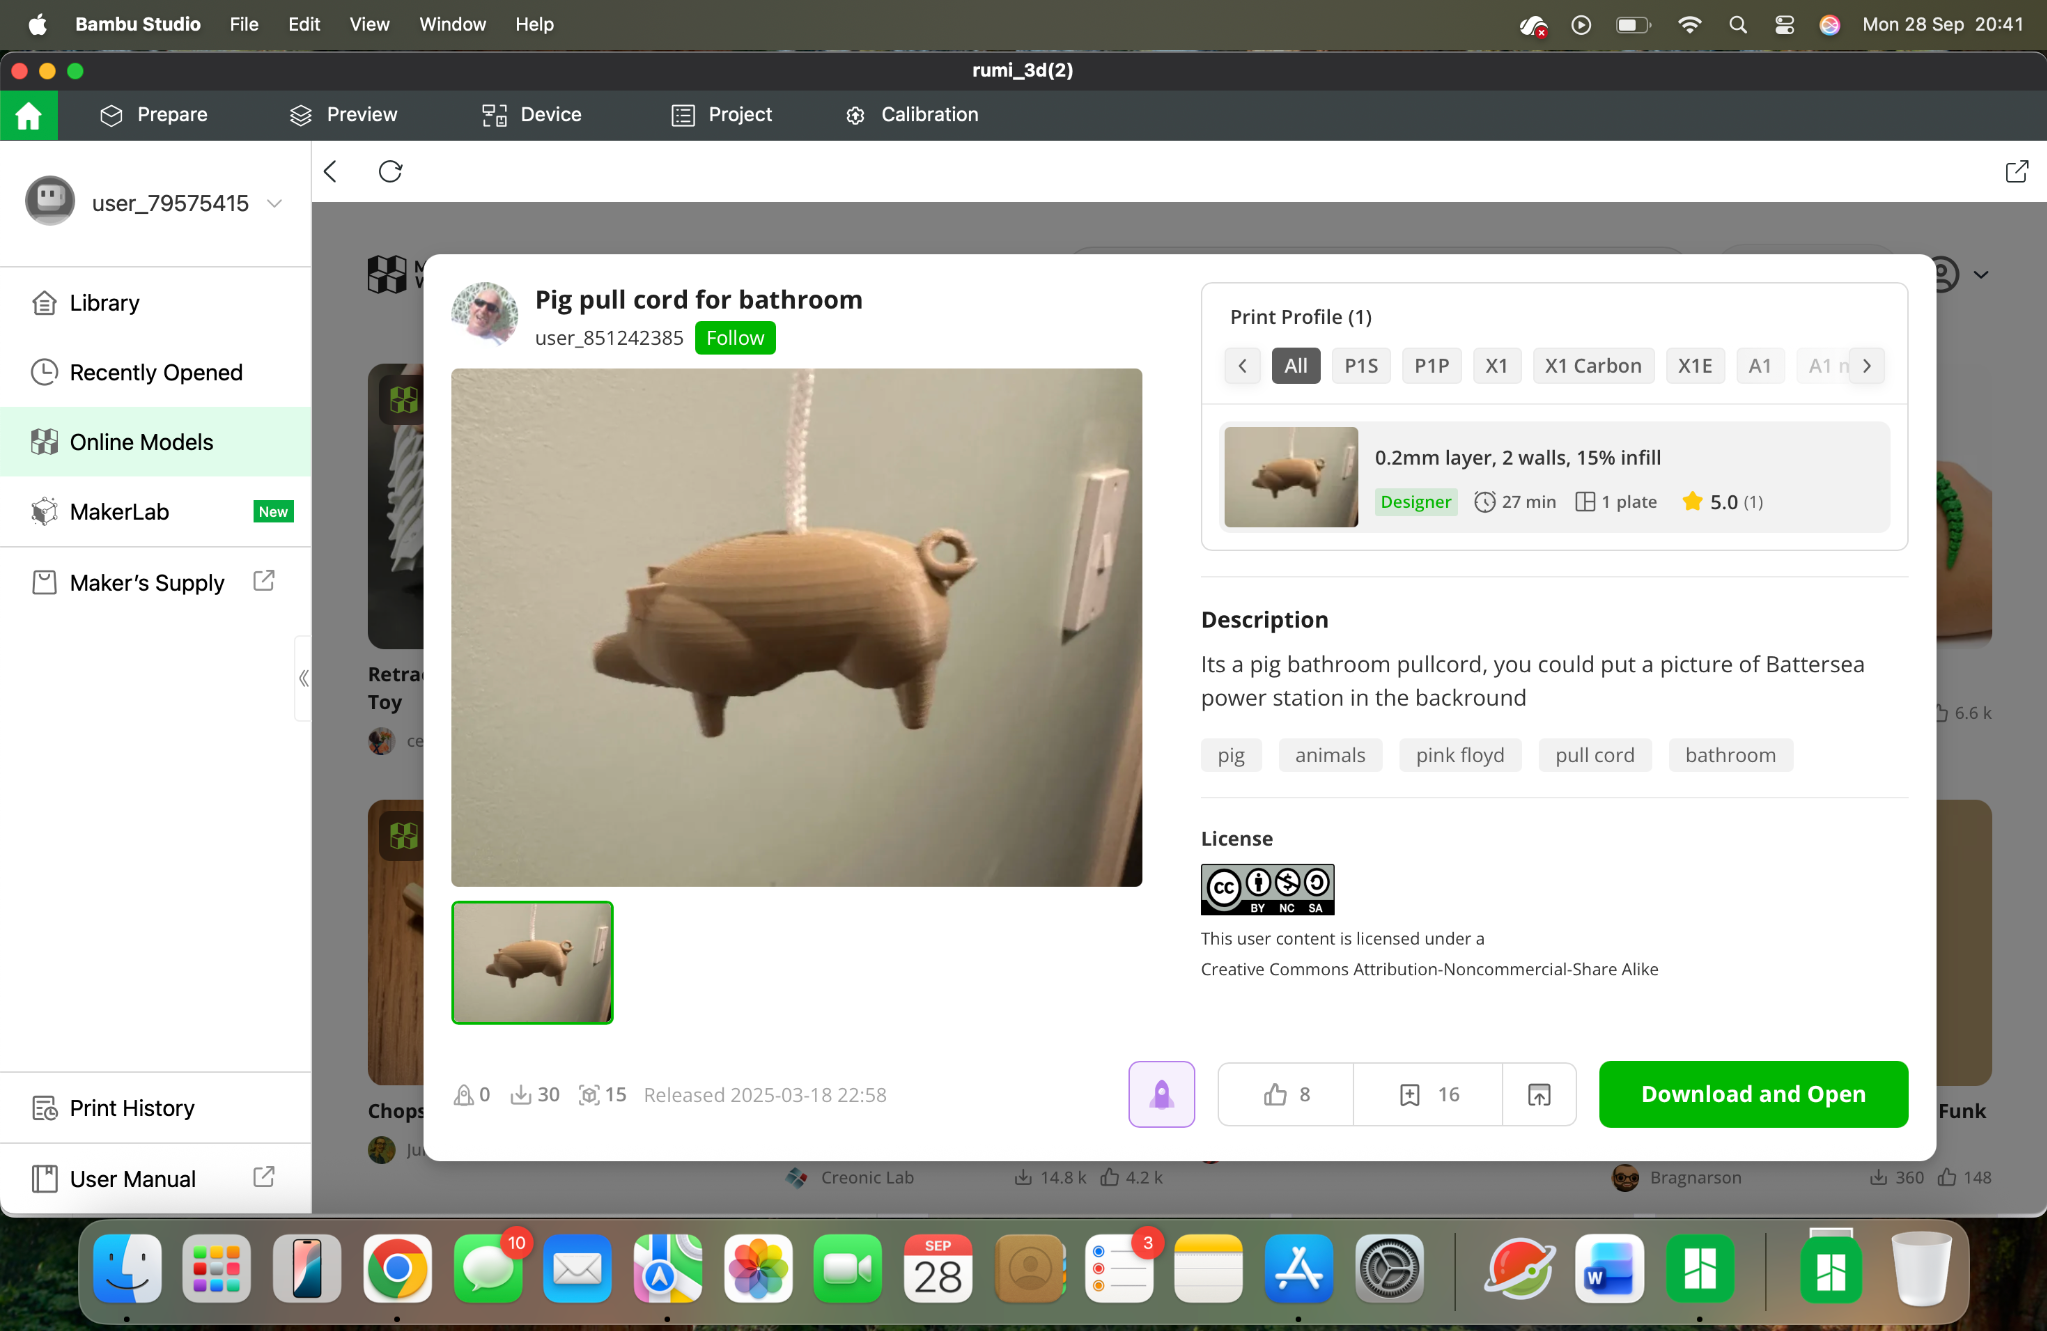Open the Help menu

point(534,24)
